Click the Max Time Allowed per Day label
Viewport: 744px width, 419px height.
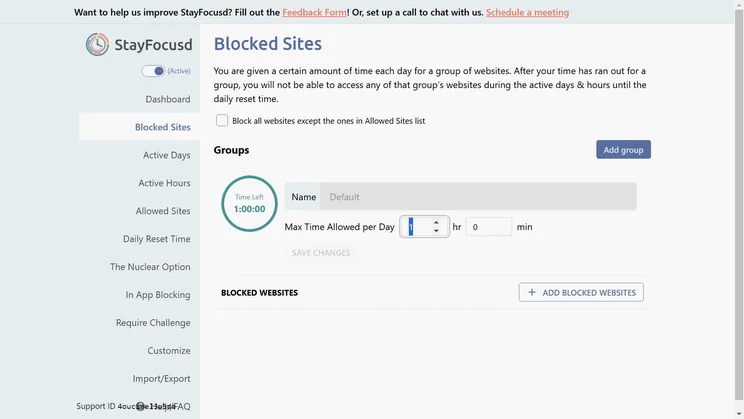(339, 227)
